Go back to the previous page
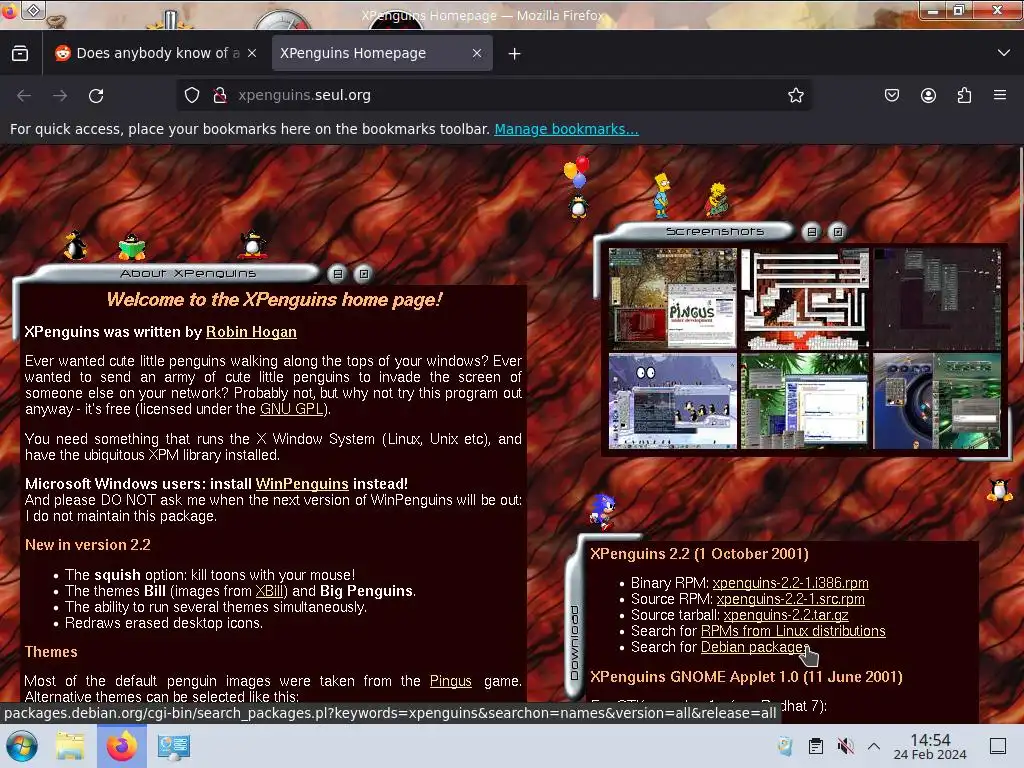 tap(24, 95)
